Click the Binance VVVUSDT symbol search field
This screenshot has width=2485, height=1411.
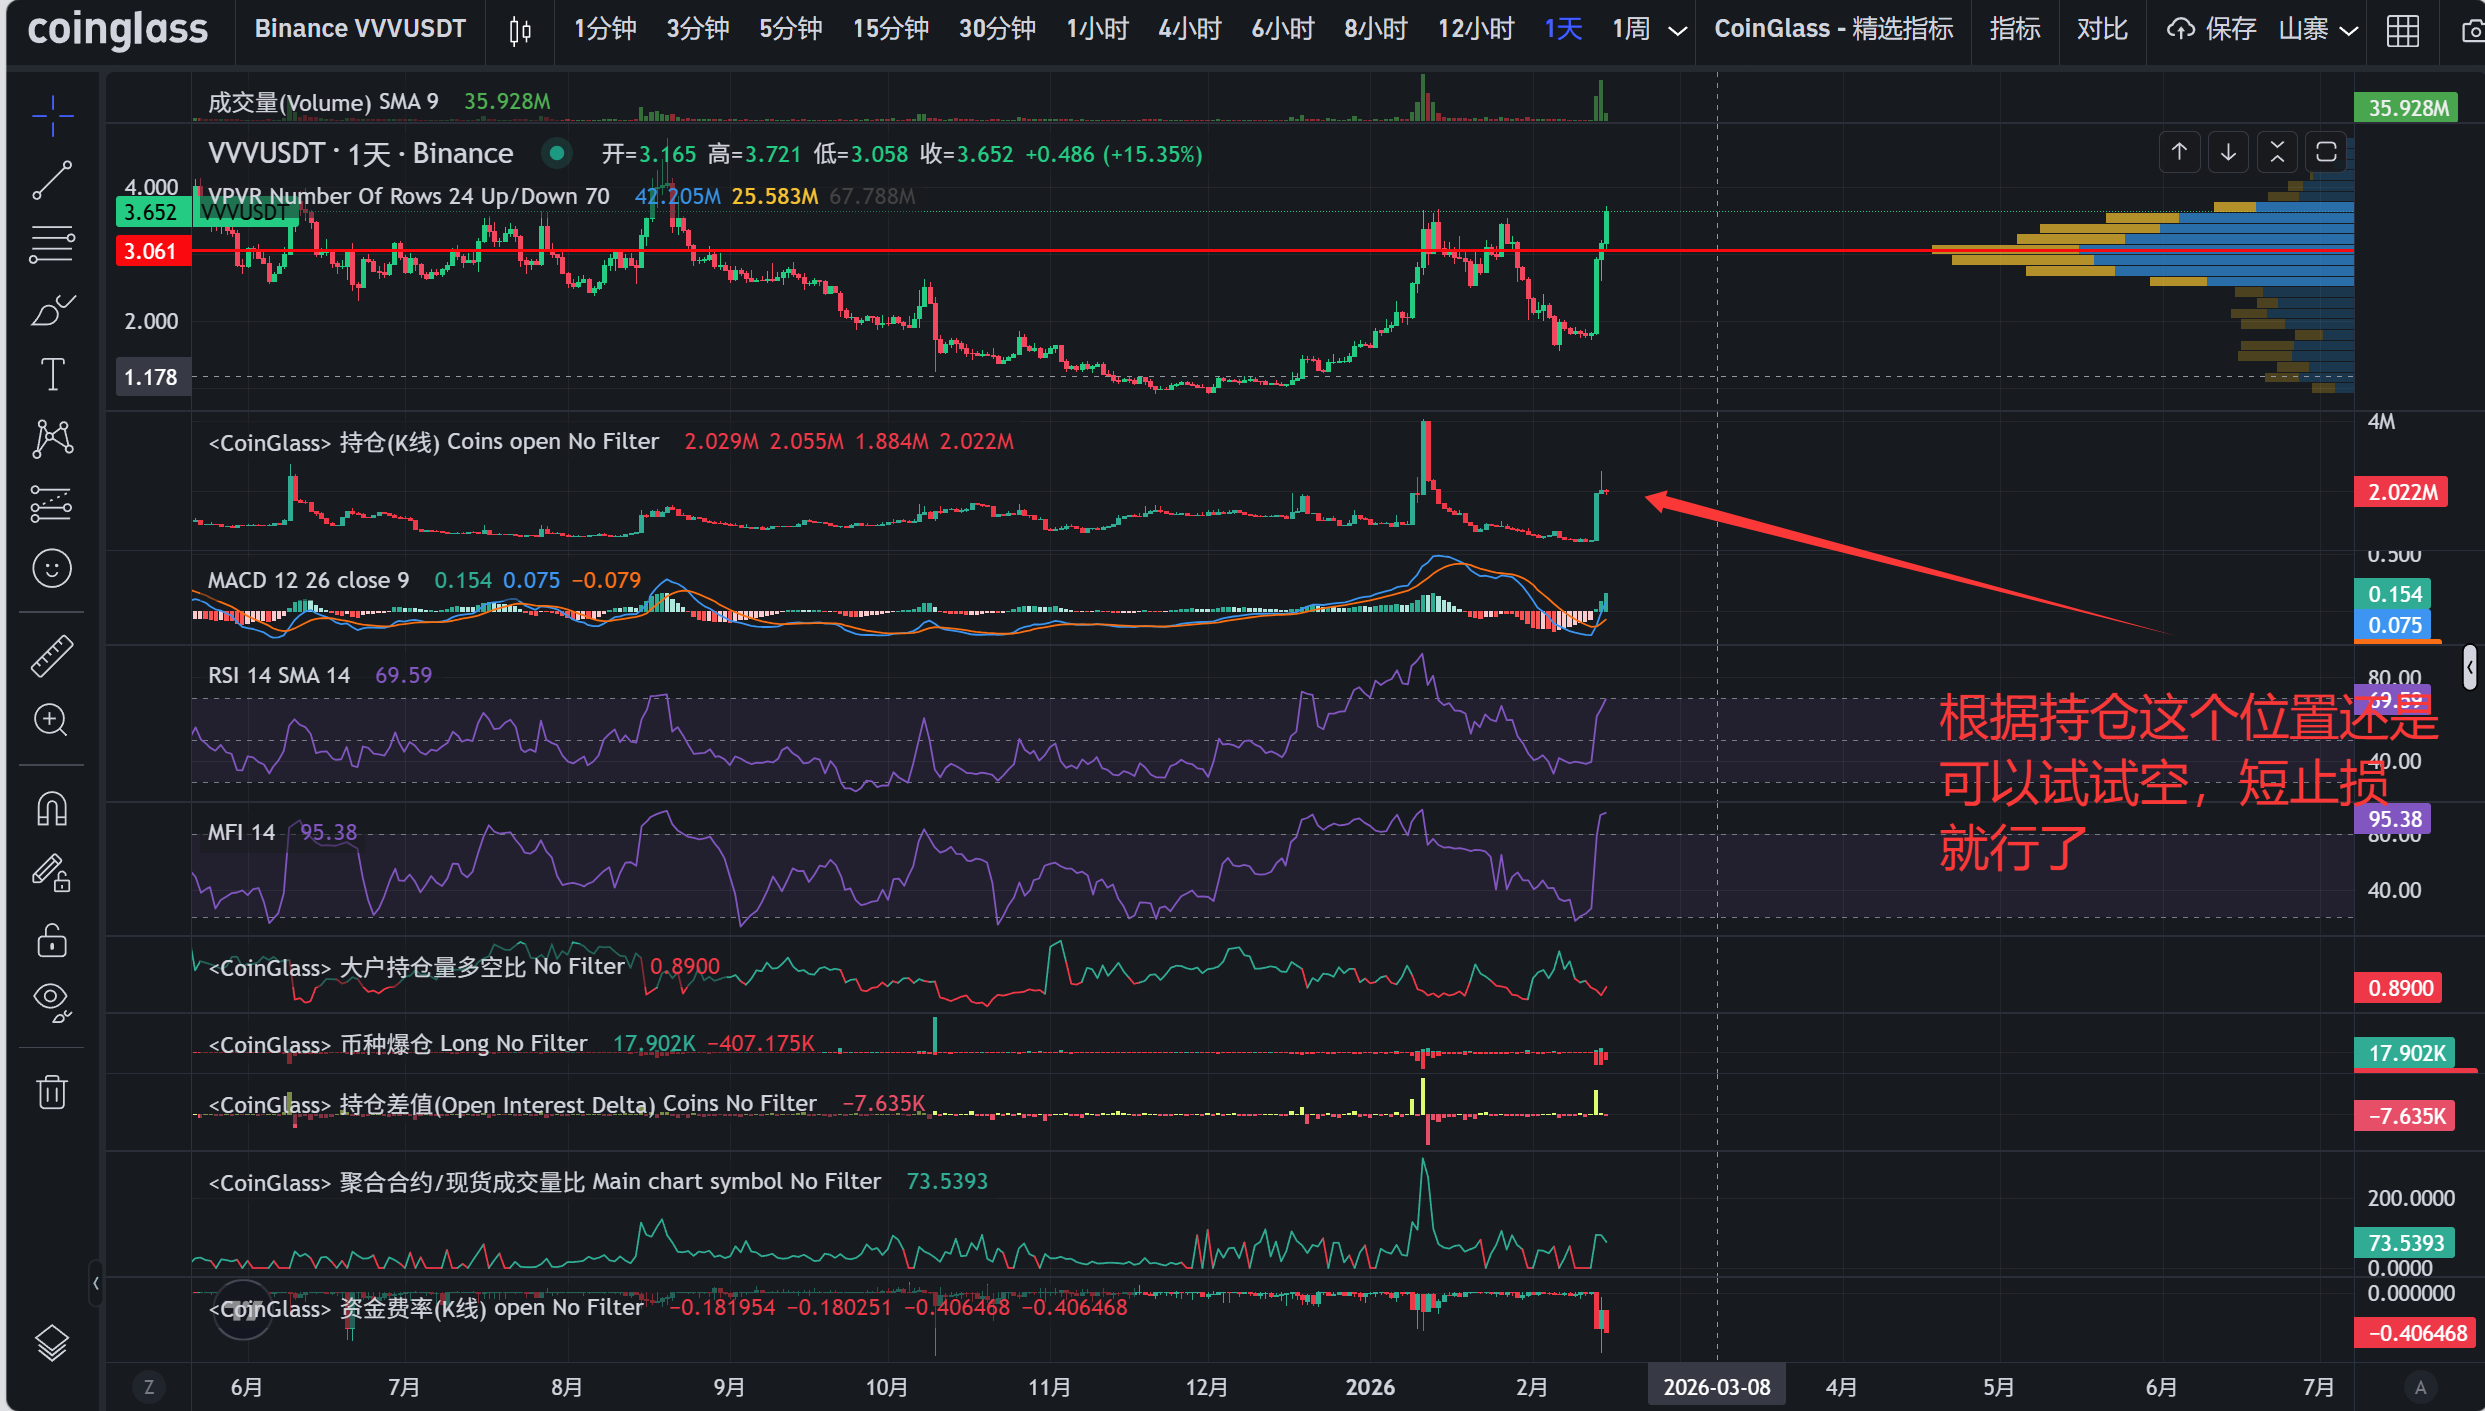[x=360, y=29]
